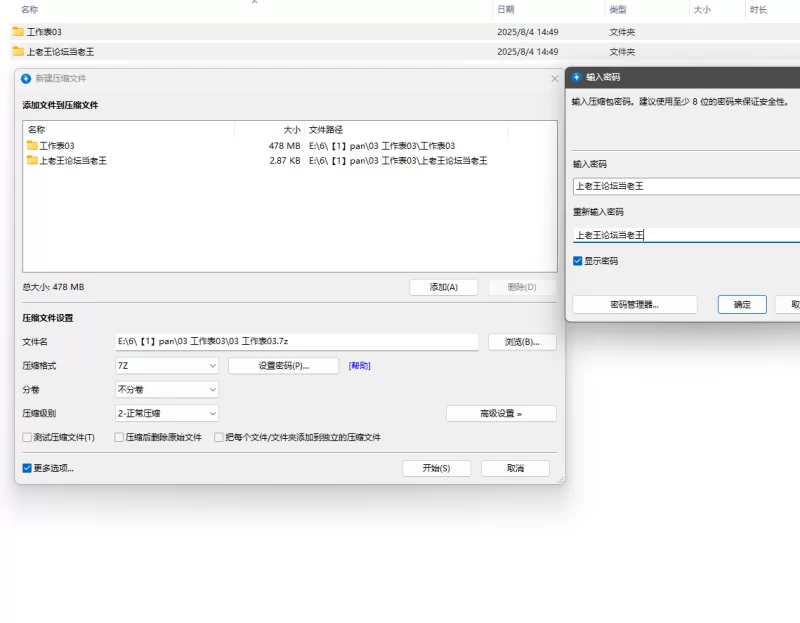Expand 高级设置 » options

[x=501, y=413]
